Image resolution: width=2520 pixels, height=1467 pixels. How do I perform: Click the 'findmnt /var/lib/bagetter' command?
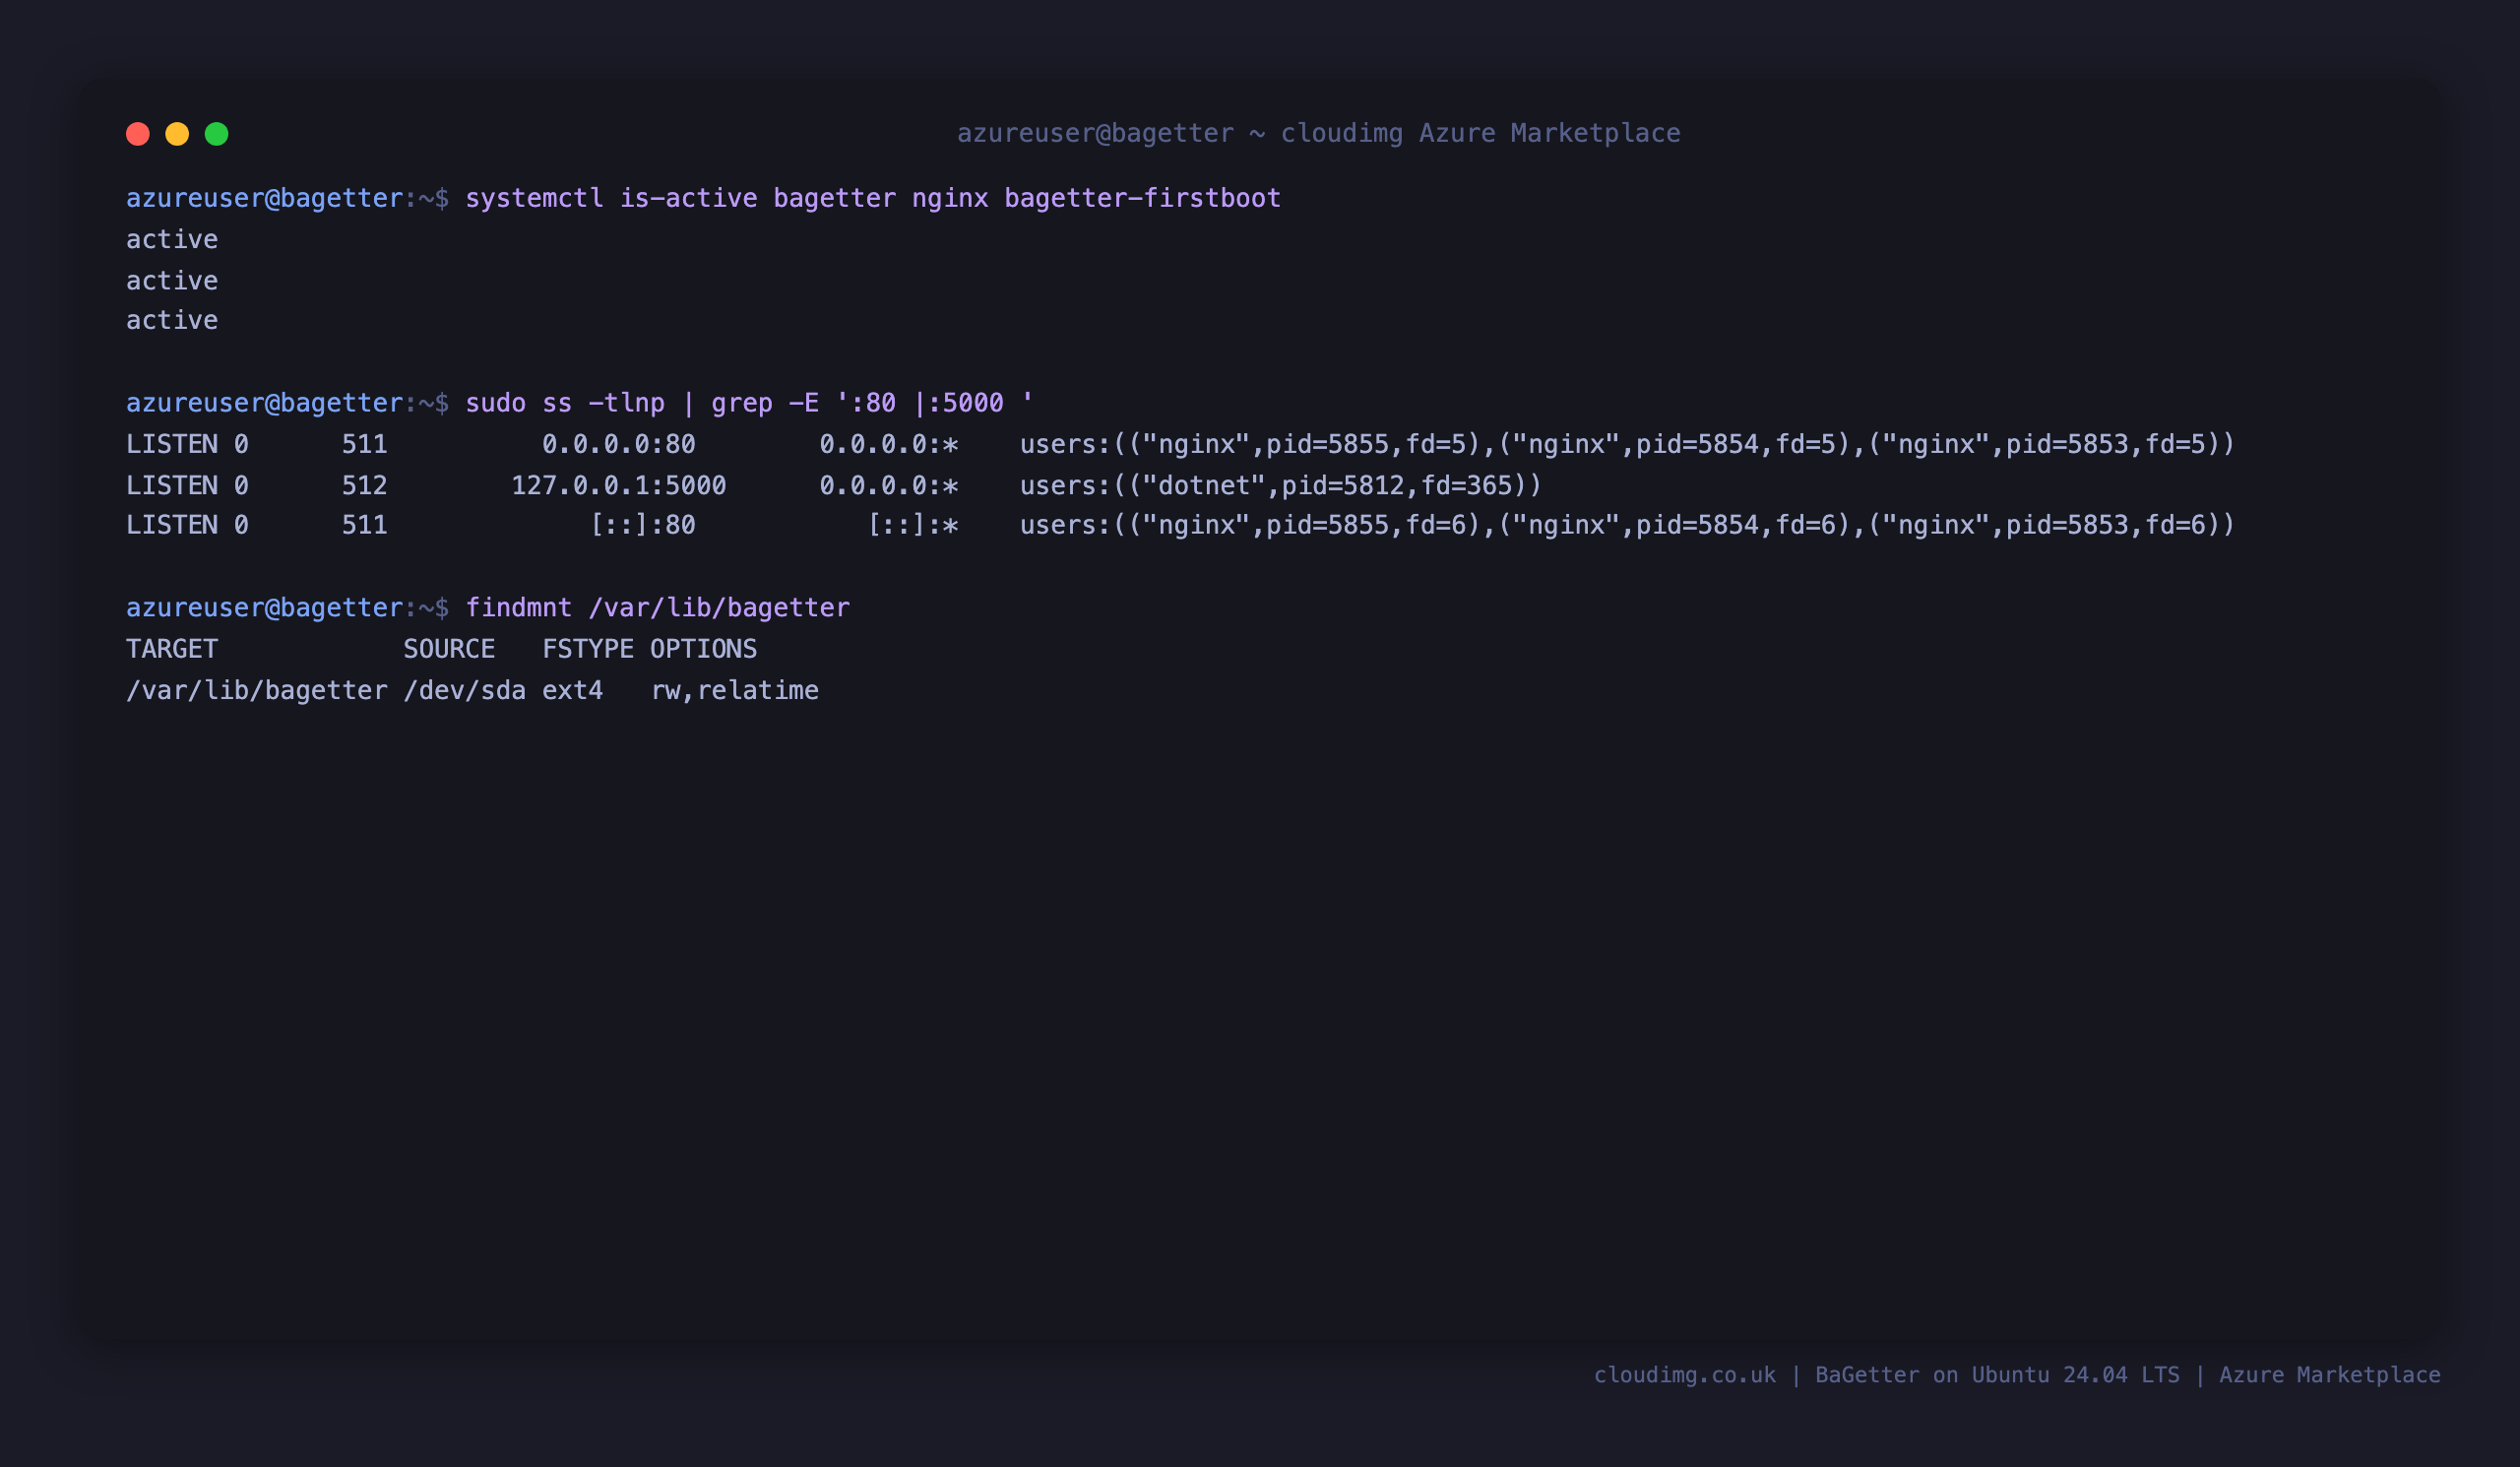pyautogui.click(x=658, y=608)
